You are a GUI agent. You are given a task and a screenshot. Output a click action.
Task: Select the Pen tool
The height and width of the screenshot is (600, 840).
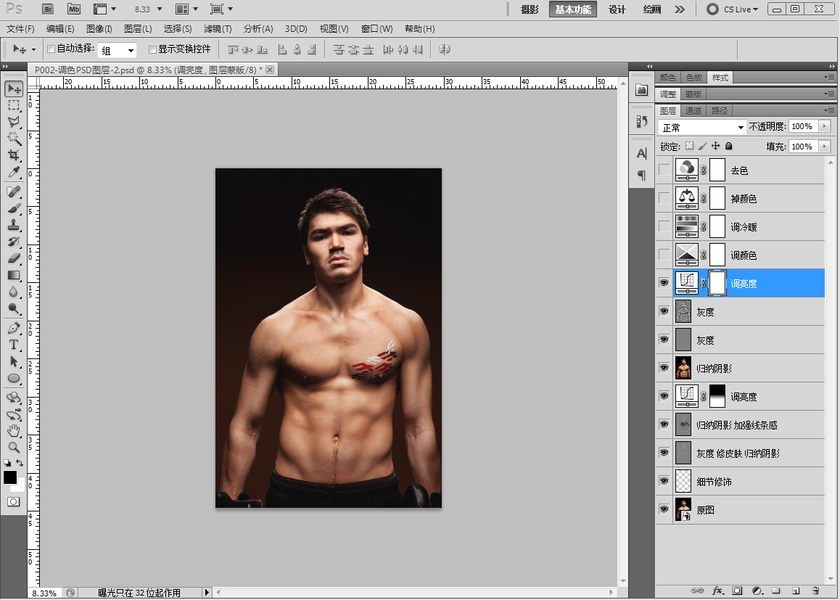tap(14, 327)
